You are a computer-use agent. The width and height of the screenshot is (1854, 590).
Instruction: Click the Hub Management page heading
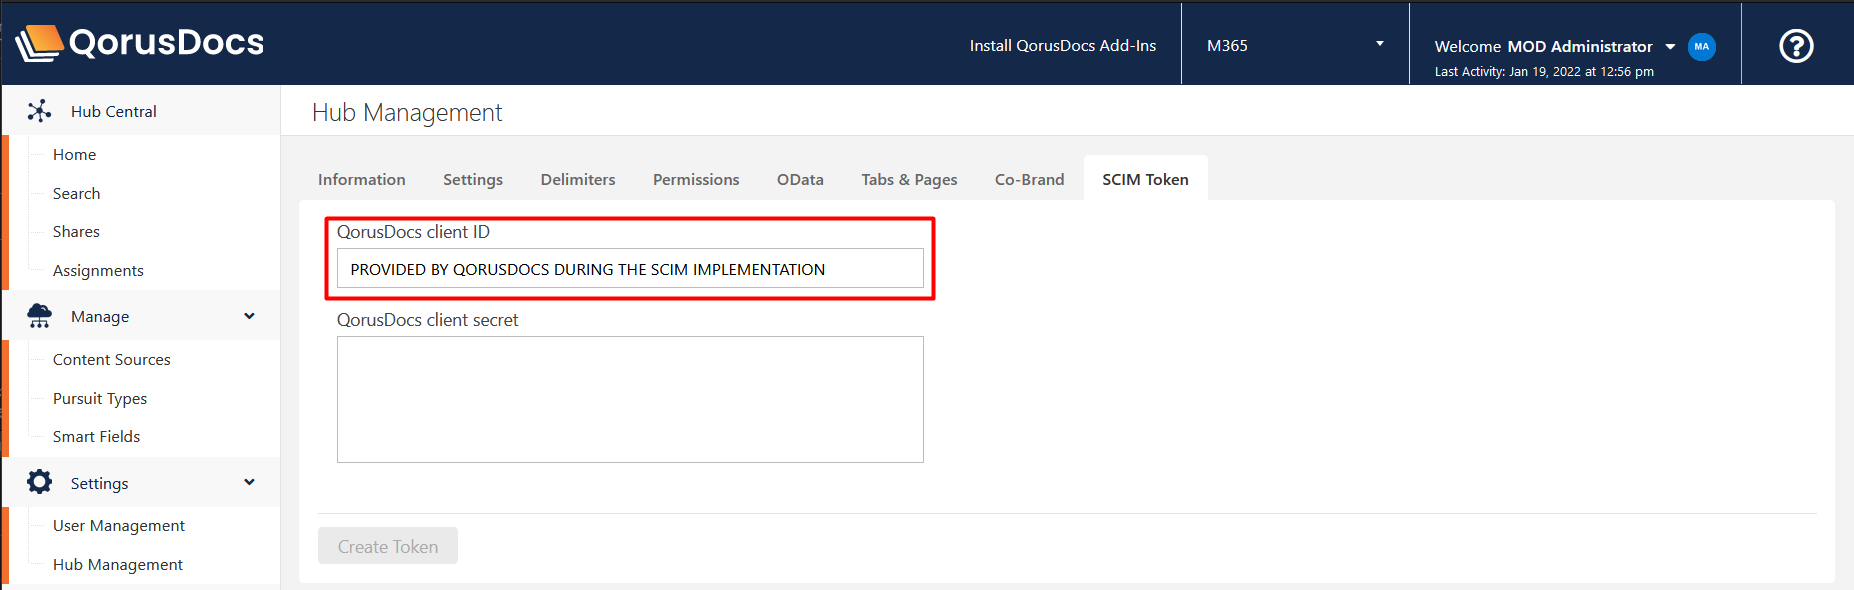(x=407, y=113)
